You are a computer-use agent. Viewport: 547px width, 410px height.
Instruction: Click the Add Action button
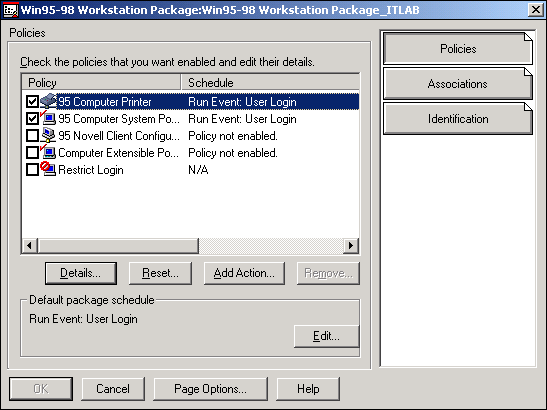(244, 273)
